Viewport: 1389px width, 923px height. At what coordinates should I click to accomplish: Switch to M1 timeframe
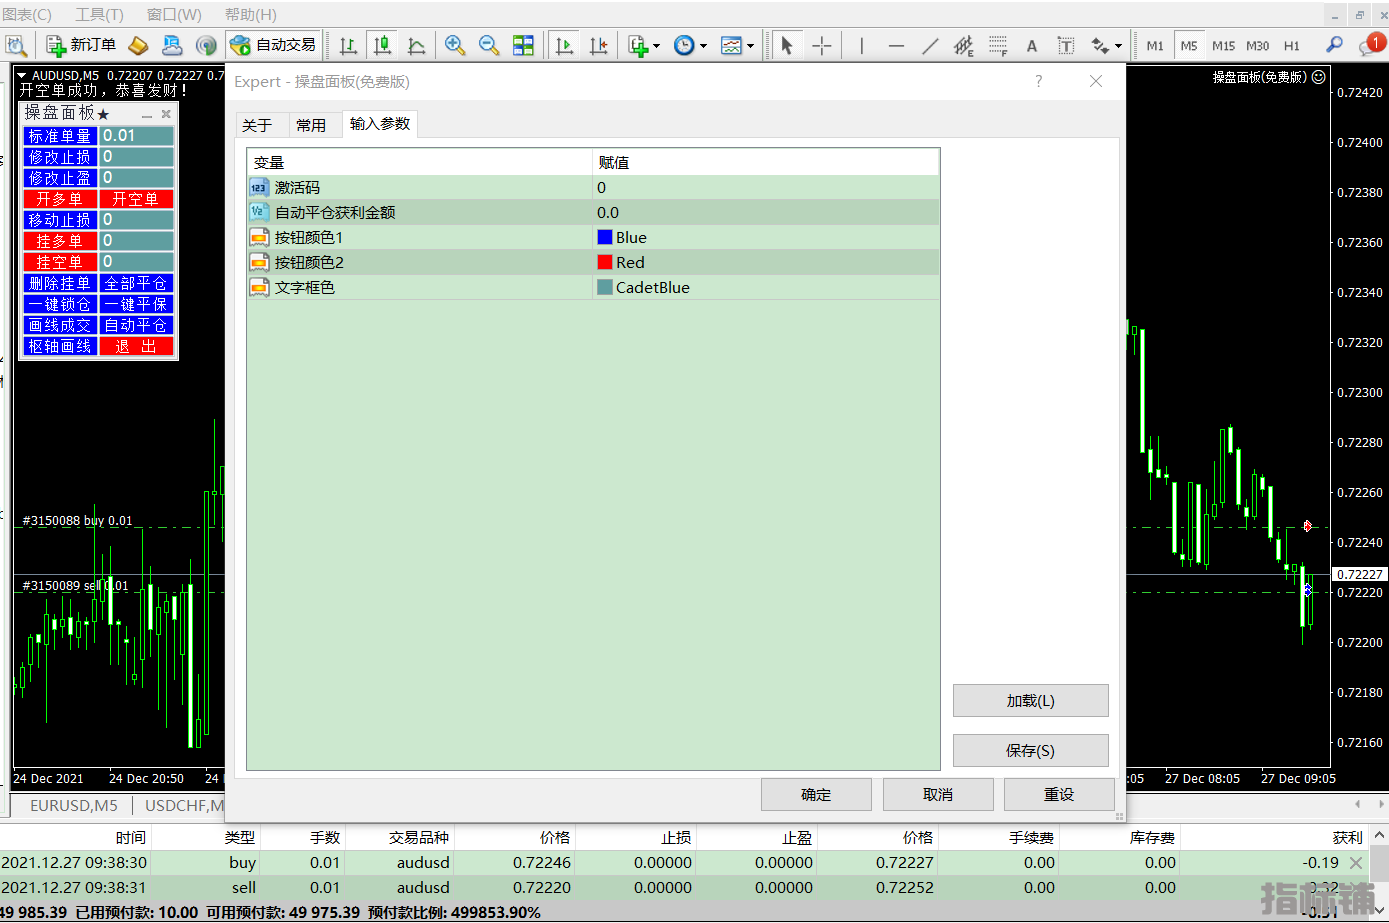(1155, 45)
